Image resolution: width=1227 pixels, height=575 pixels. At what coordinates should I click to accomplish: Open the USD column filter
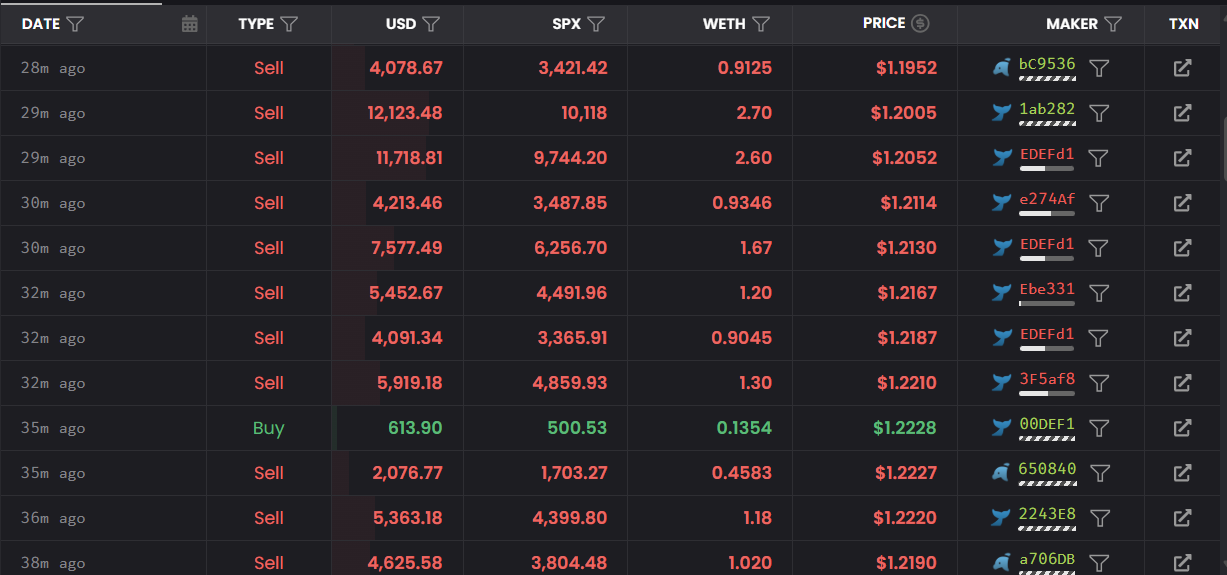(432, 24)
